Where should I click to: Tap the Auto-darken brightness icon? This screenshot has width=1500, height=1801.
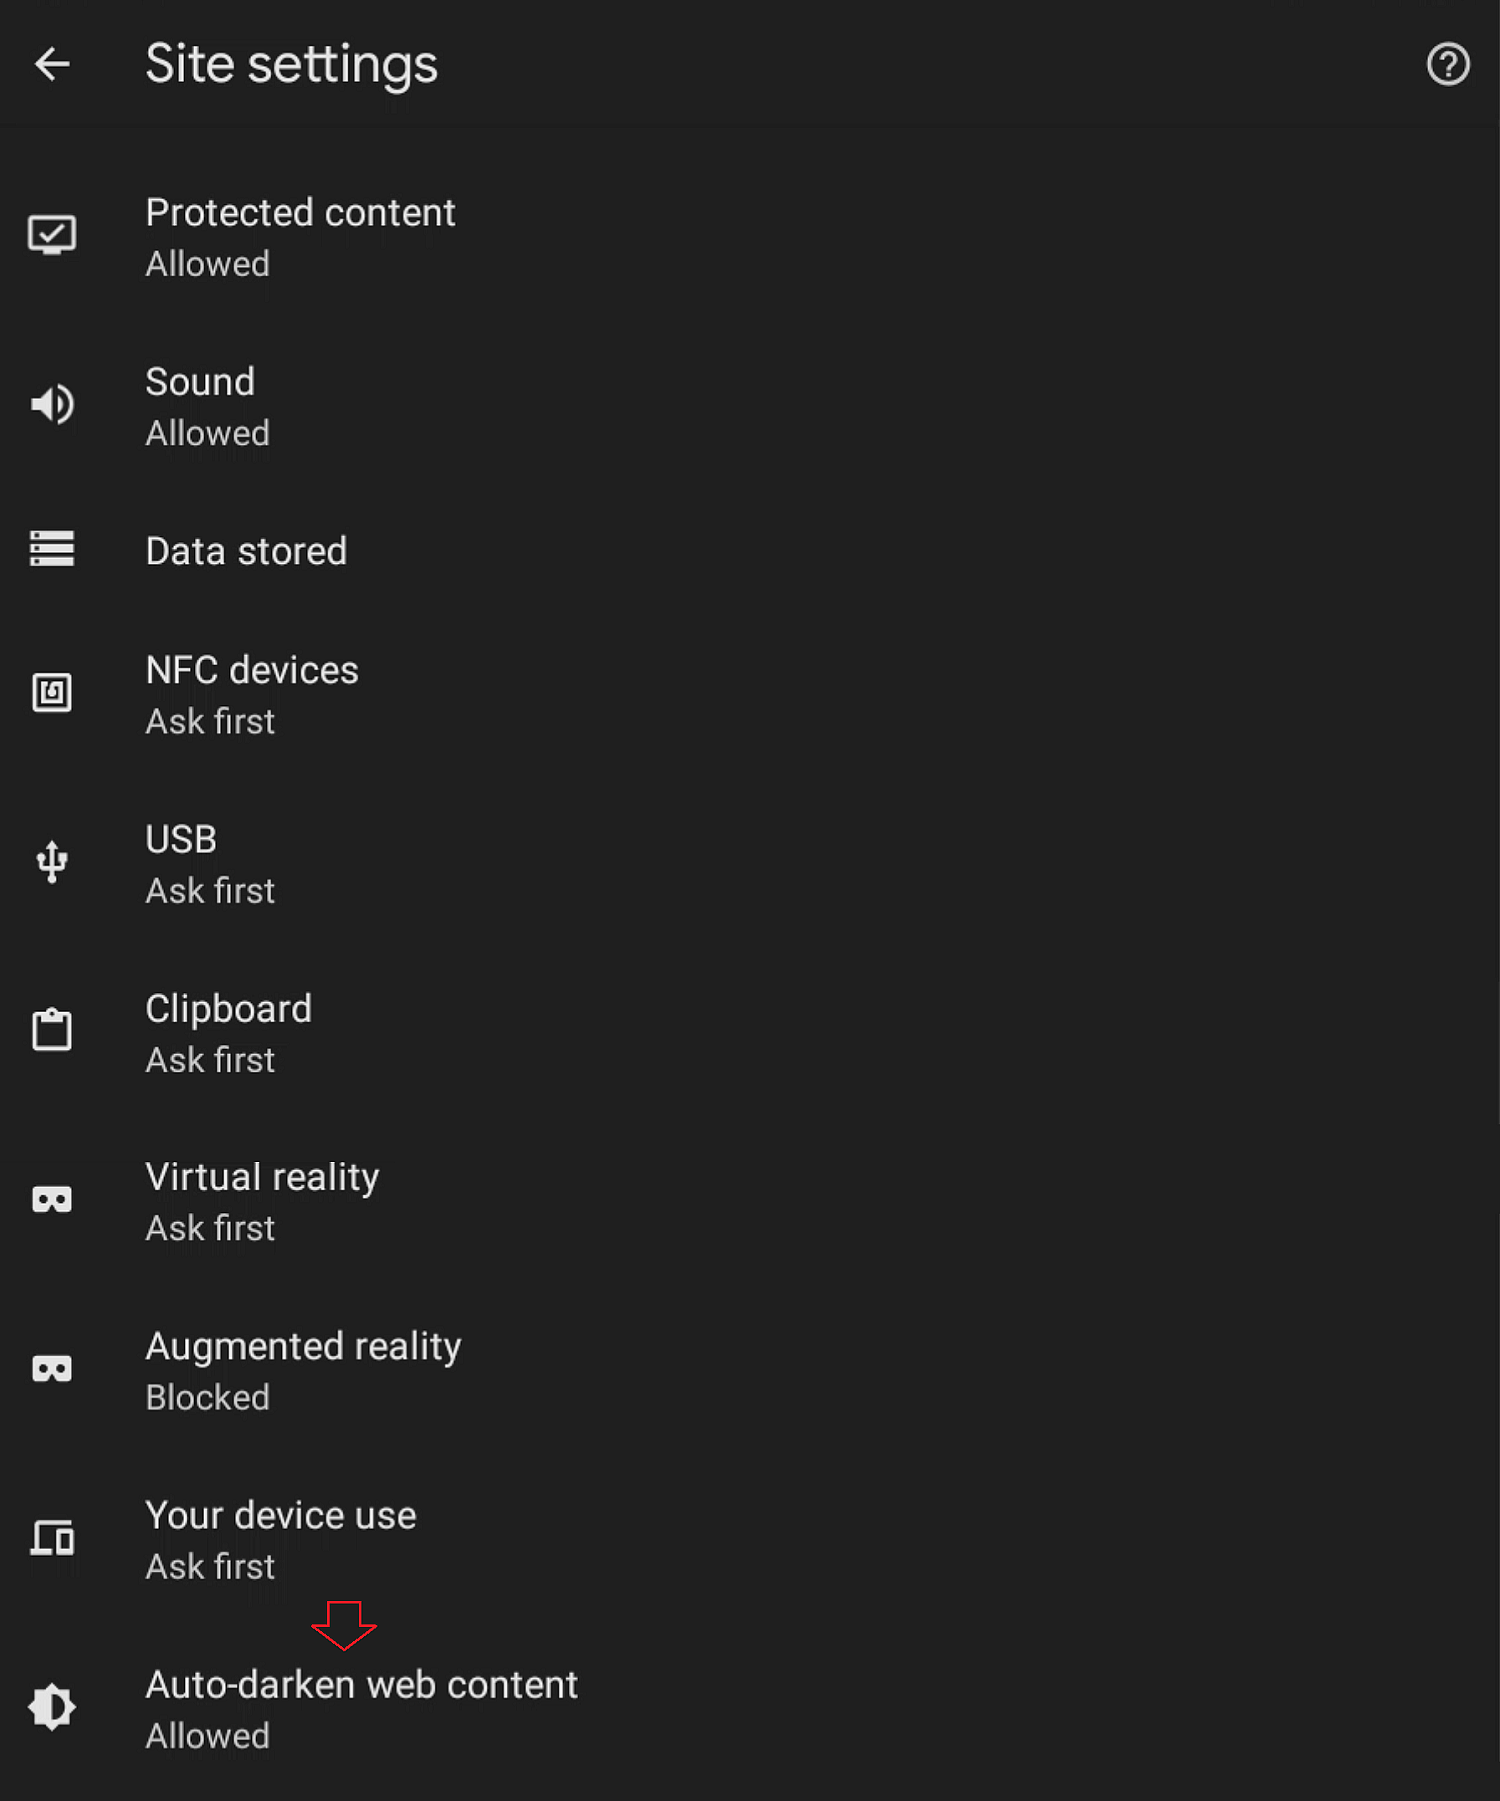tap(52, 1707)
